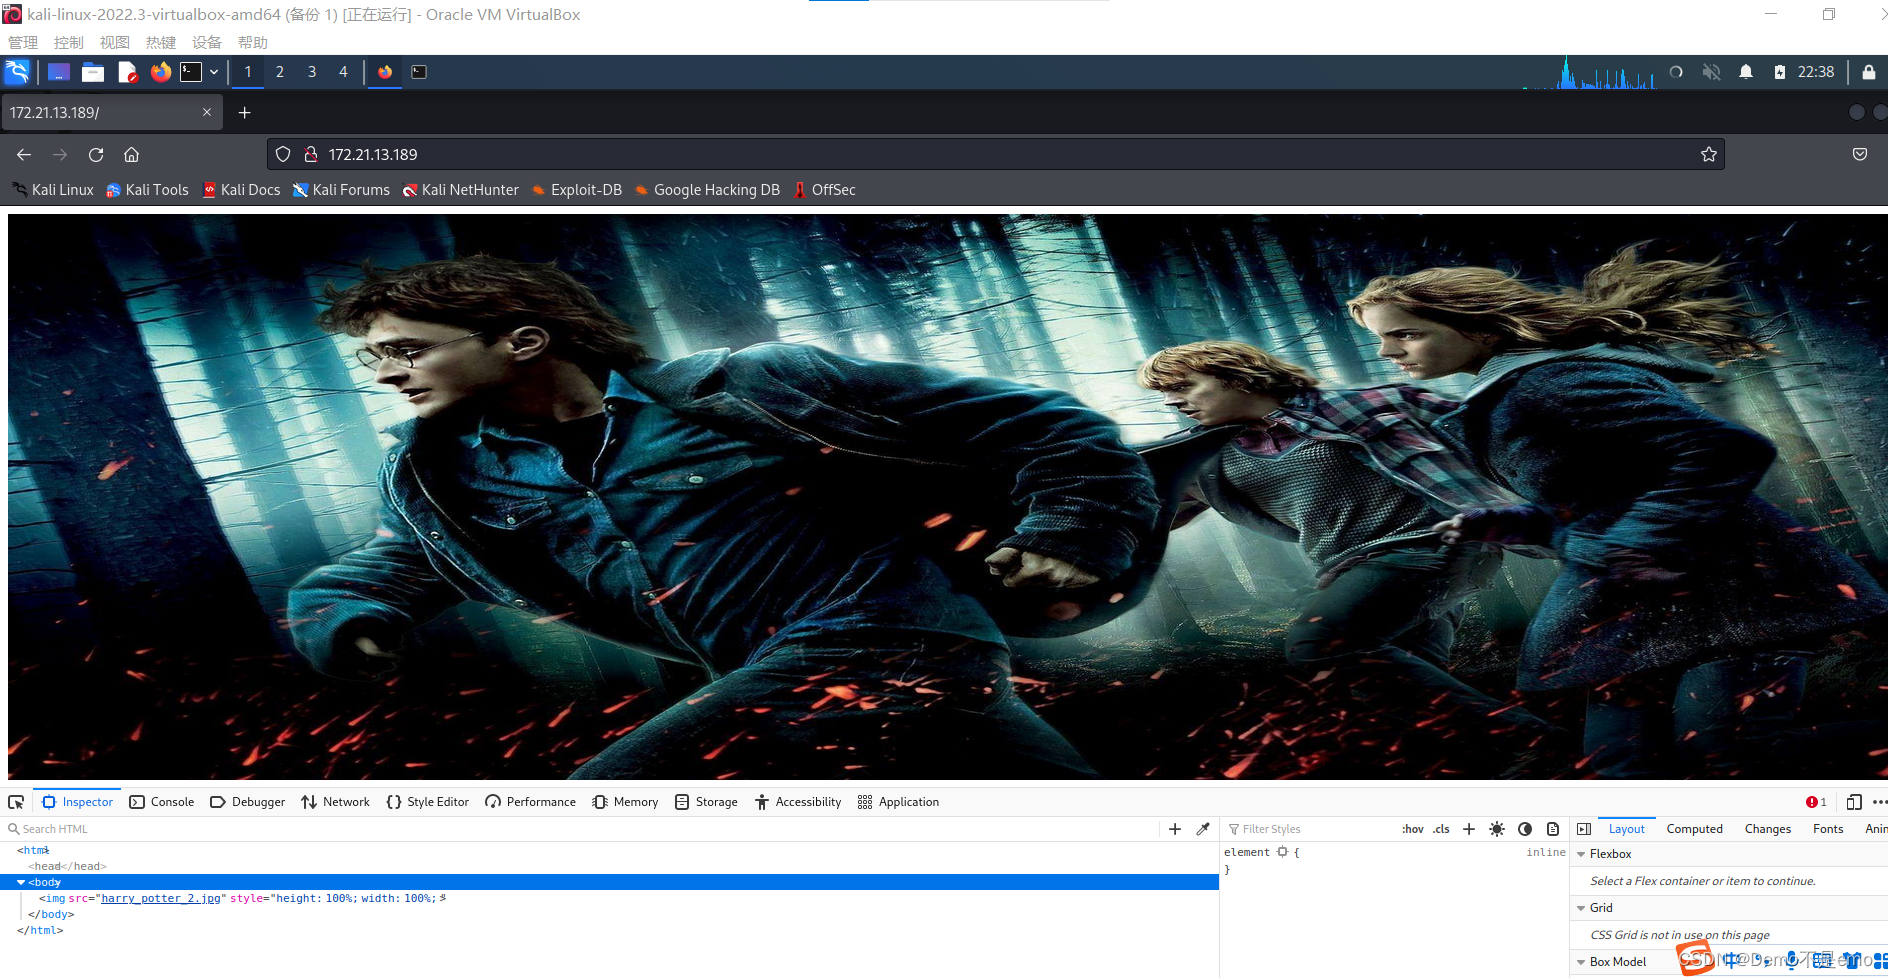The height and width of the screenshot is (978, 1888).
Task: Expand the terminal launcher dropdown arrow
Action: 214,72
